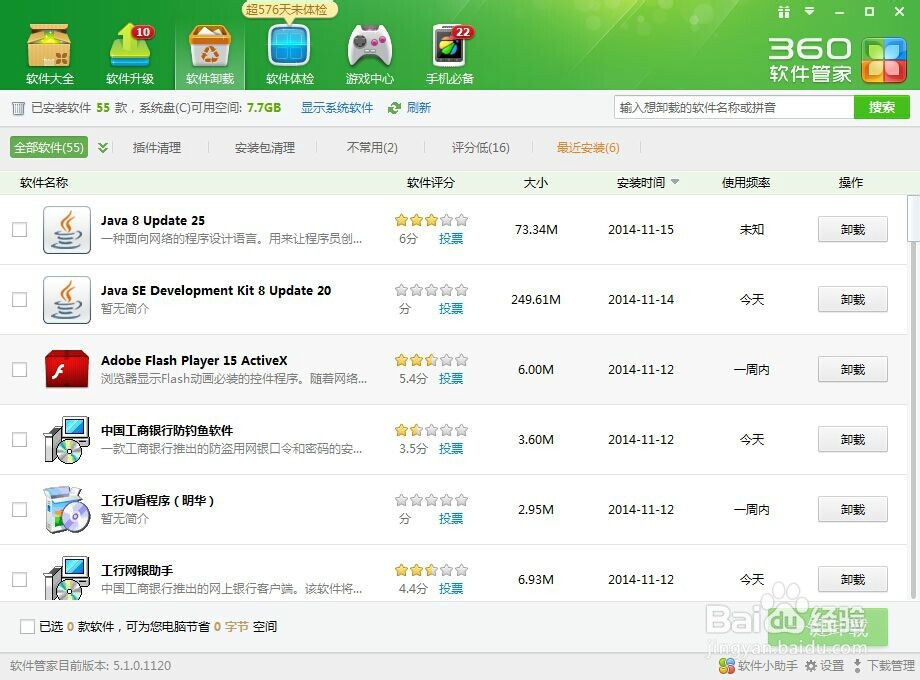Image resolution: width=920 pixels, height=680 pixels.
Task: Click the refresh arrows icon beside 刷新
Action: [394, 108]
